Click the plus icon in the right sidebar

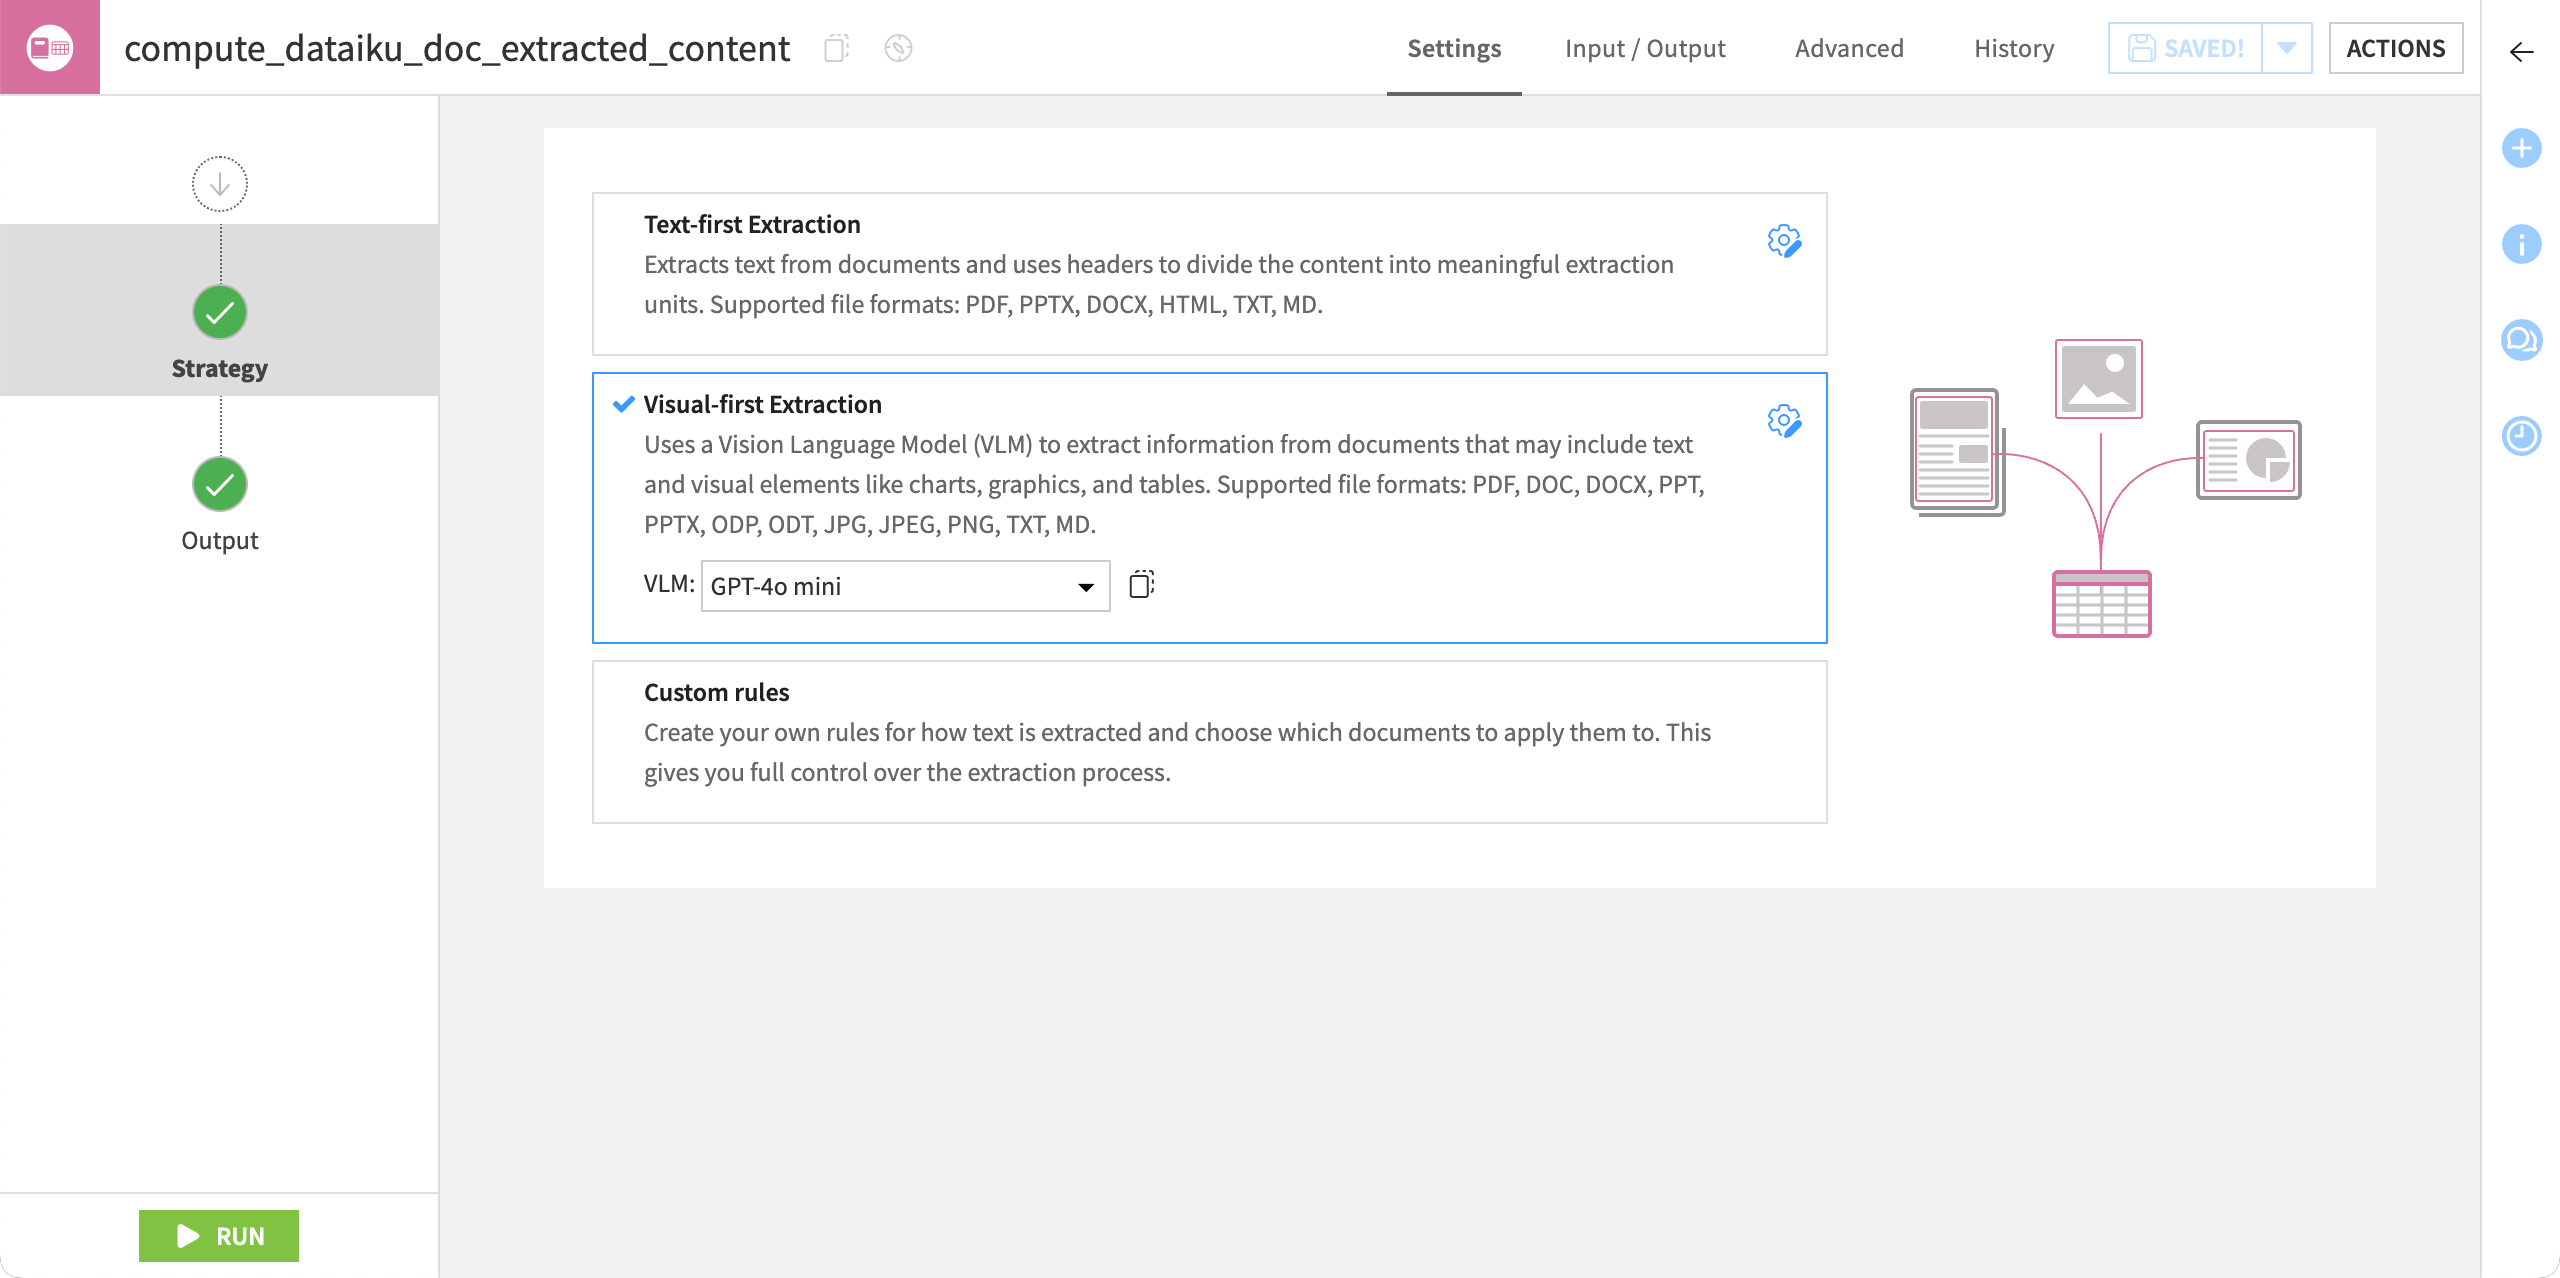tap(2522, 148)
